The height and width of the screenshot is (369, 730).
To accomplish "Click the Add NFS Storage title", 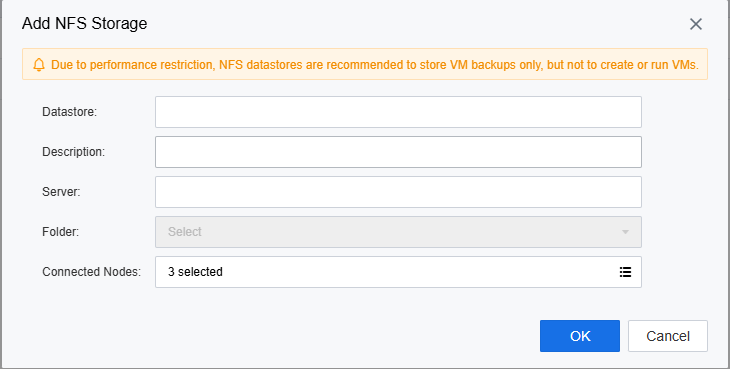I will coord(85,23).
